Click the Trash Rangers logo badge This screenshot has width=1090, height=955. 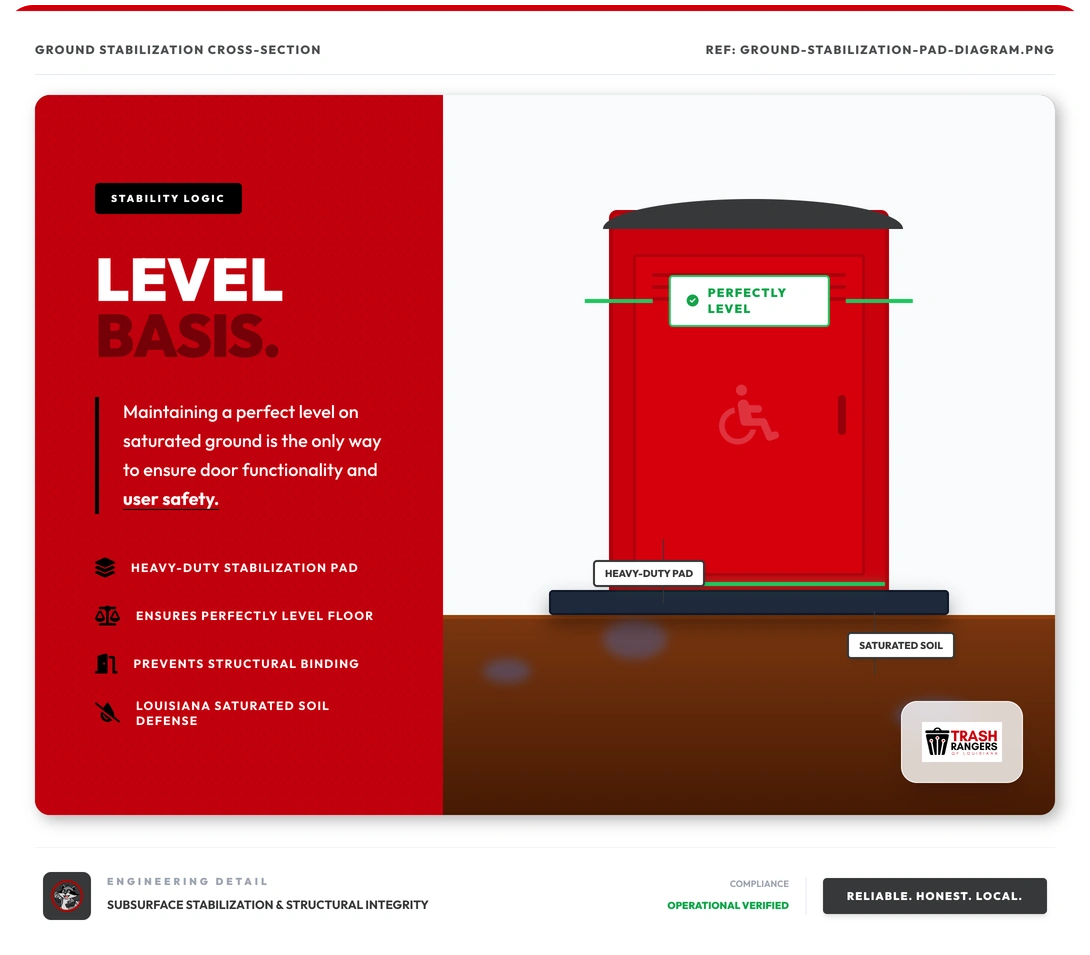coord(961,742)
